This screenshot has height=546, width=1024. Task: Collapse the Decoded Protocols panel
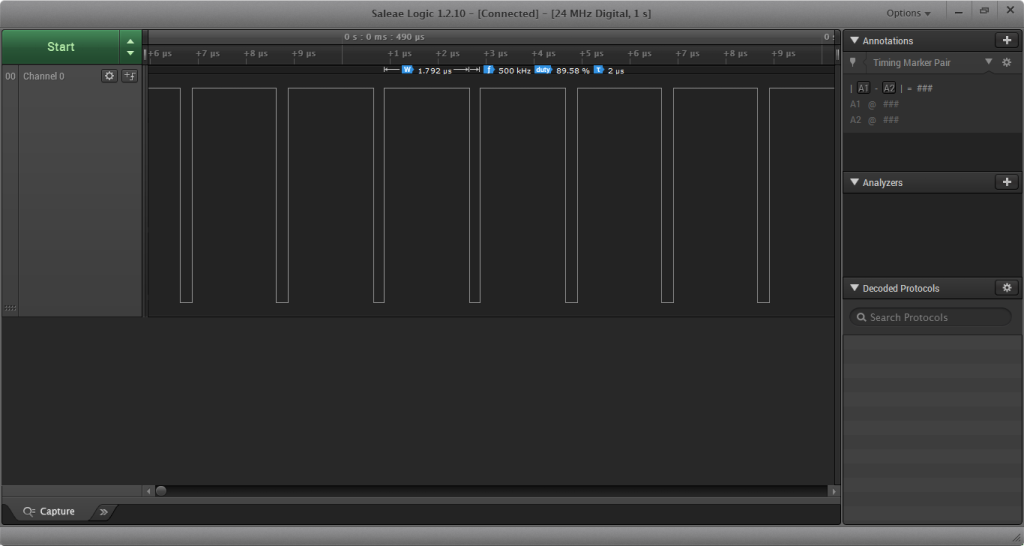(x=854, y=288)
